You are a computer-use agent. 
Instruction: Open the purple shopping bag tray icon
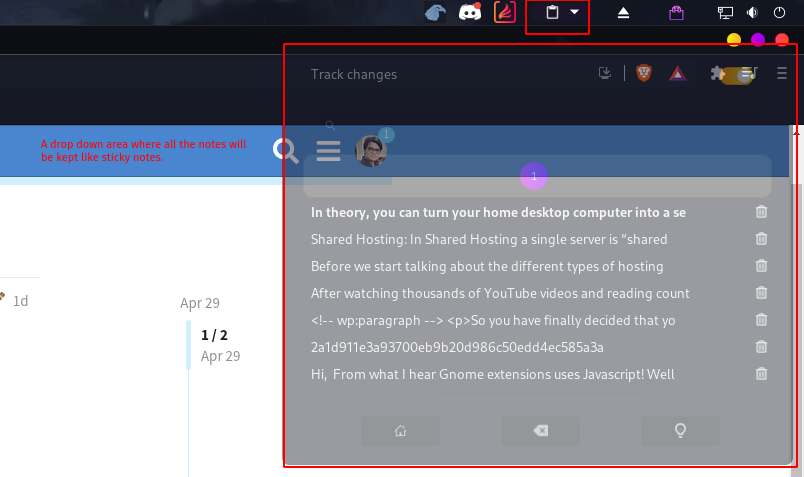pyautogui.click(x=676, y=13)
